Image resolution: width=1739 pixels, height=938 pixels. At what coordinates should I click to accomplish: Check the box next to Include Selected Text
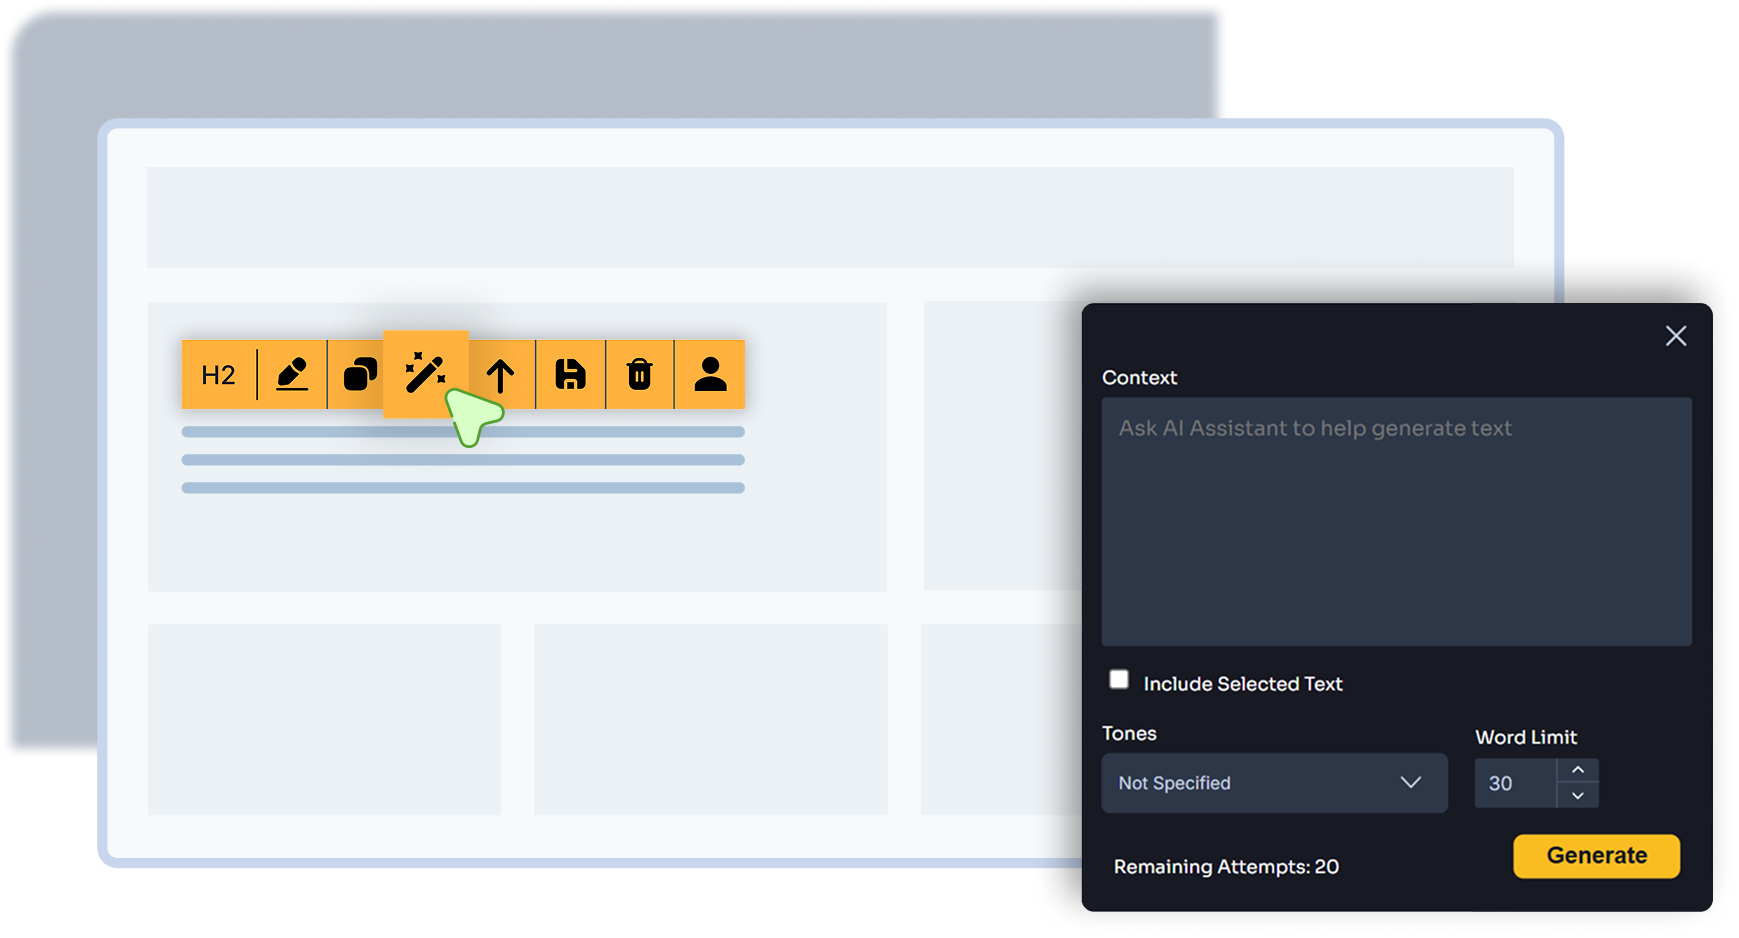click(x=1118, y=679)
